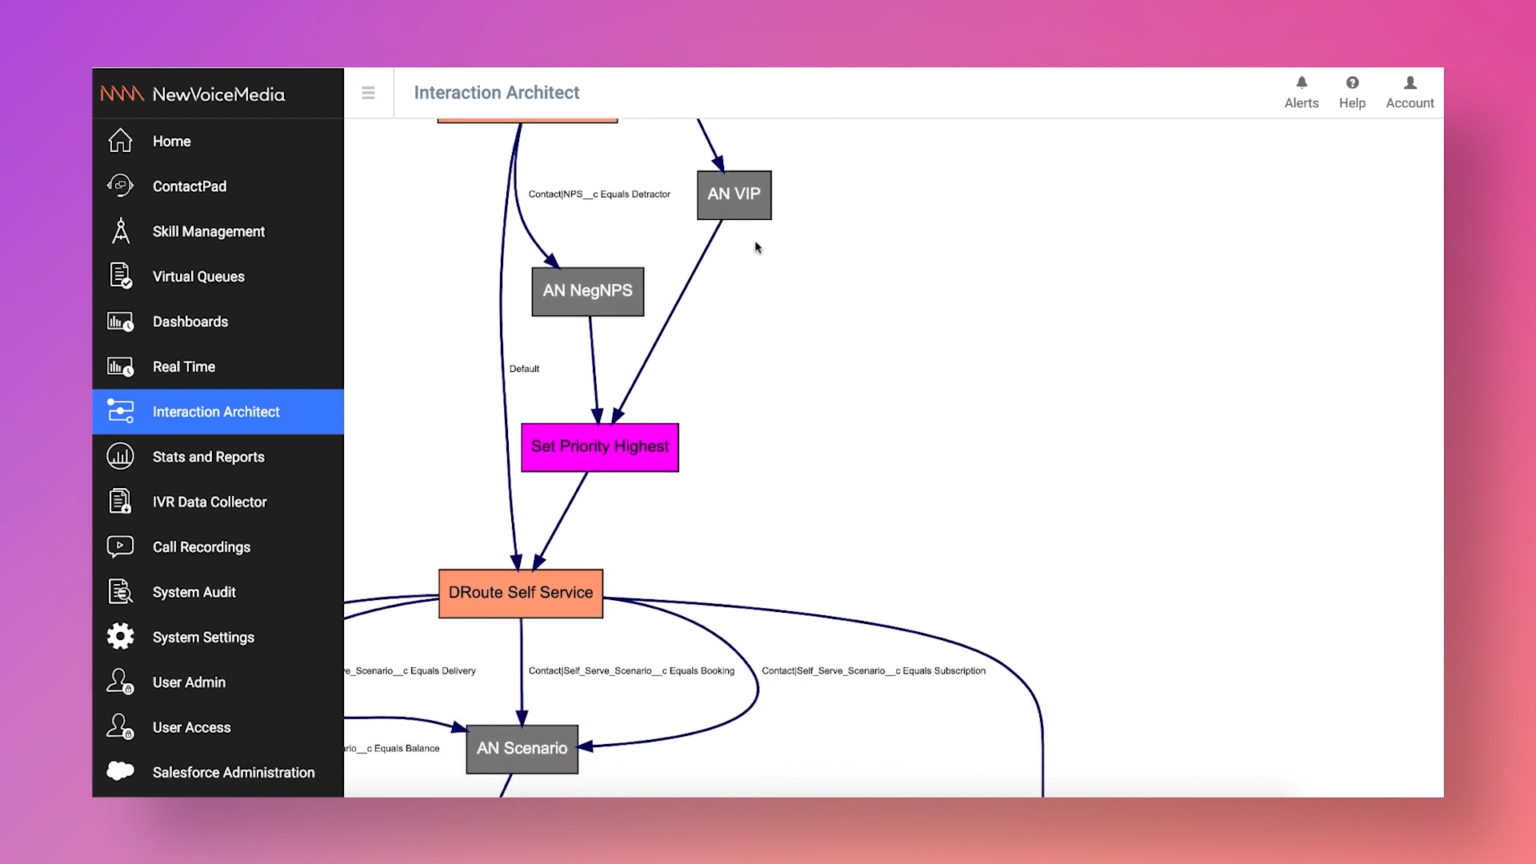Click the AN Scenario node
Viewport: 1536px width, 864px height.
tap(522, 749)
